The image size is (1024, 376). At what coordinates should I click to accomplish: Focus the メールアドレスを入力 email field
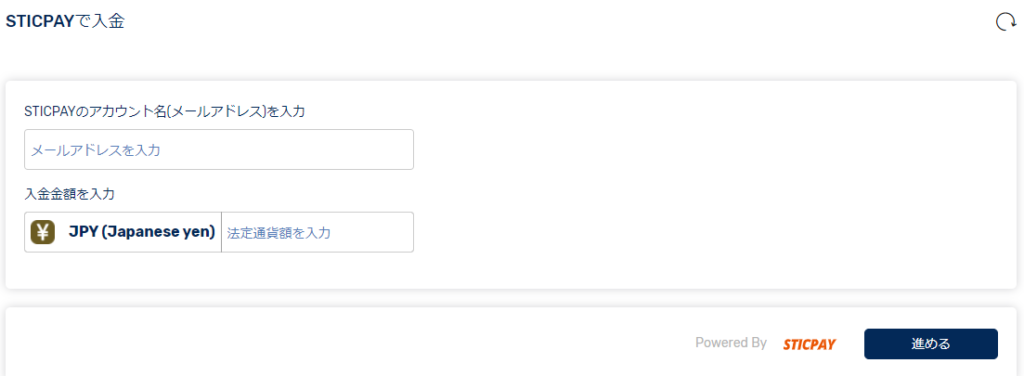point(219,149)
